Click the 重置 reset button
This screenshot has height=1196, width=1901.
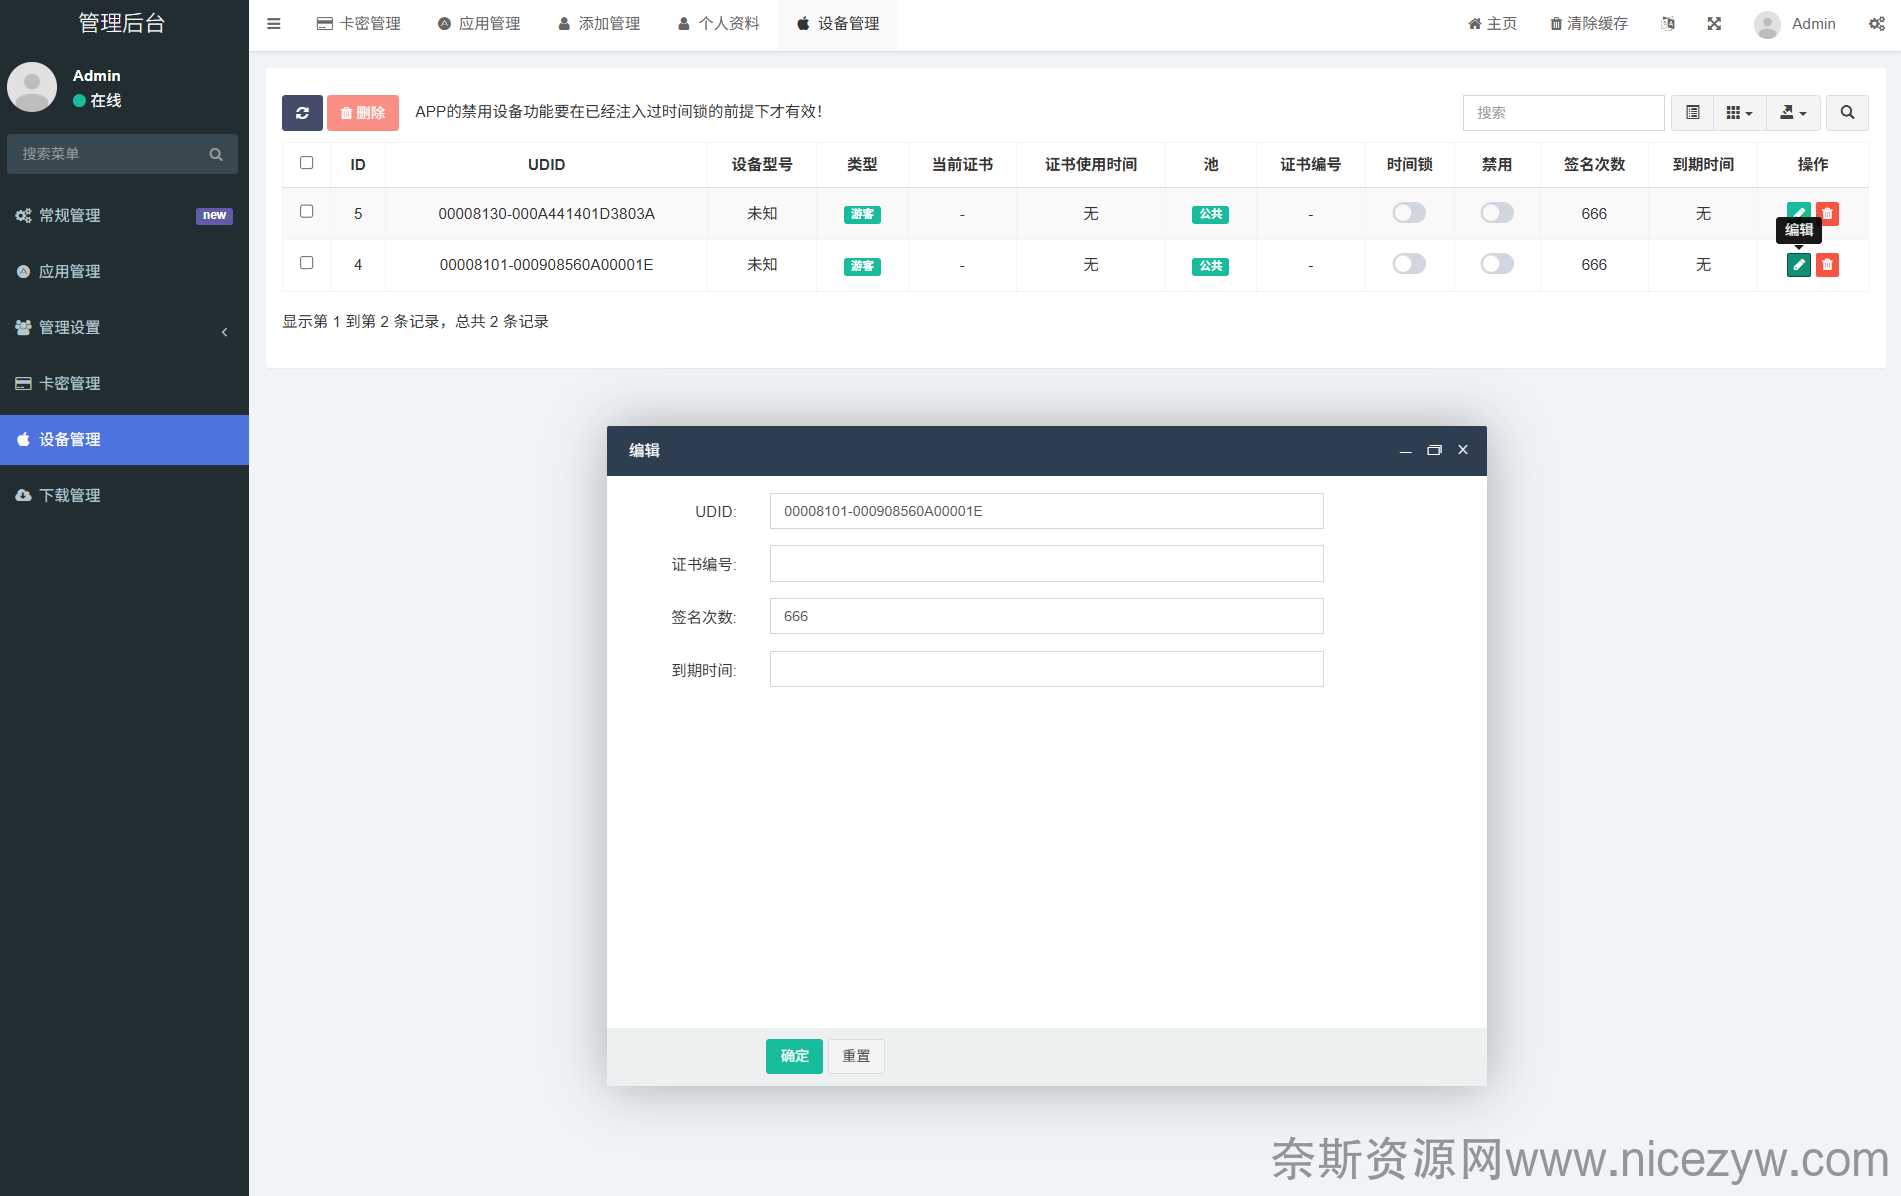click(x=856, y=1056)
